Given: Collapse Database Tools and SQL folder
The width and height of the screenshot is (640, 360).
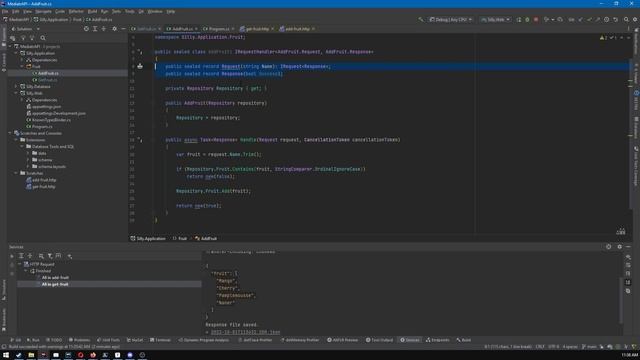Looking at the screenshot, I should pyautogui.click(x=22, y=147).
